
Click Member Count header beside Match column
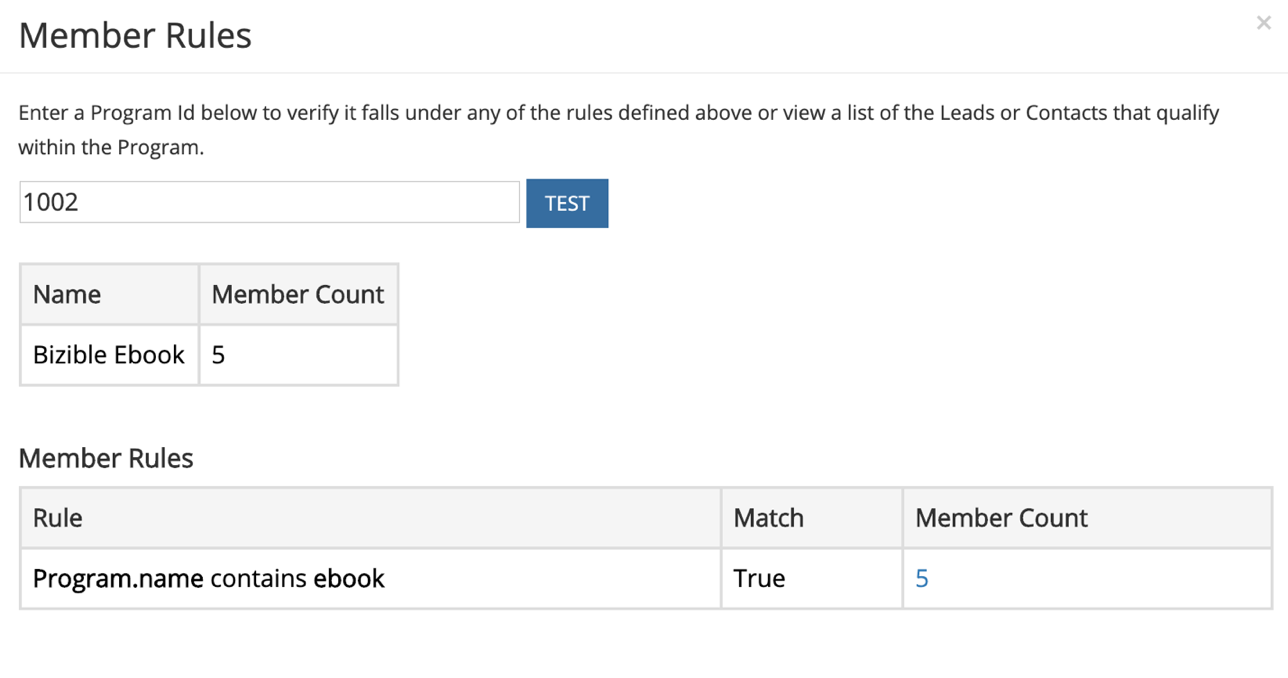tap(1001, 518)
